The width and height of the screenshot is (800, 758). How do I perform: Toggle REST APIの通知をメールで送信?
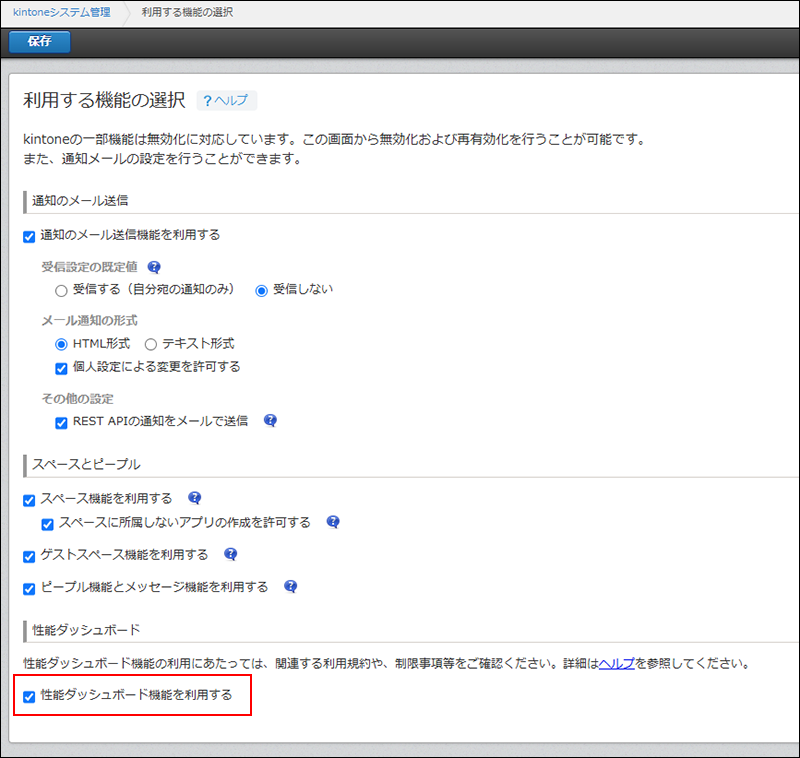tap(61, 422)
